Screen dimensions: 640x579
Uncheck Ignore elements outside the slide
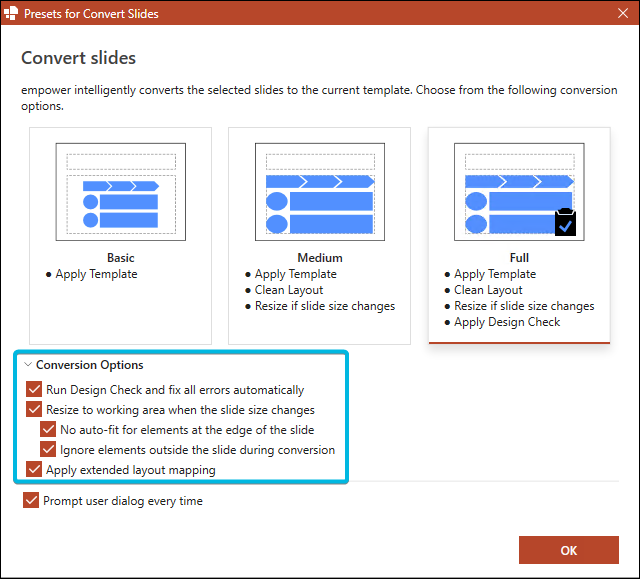click(x=48, y=449)
